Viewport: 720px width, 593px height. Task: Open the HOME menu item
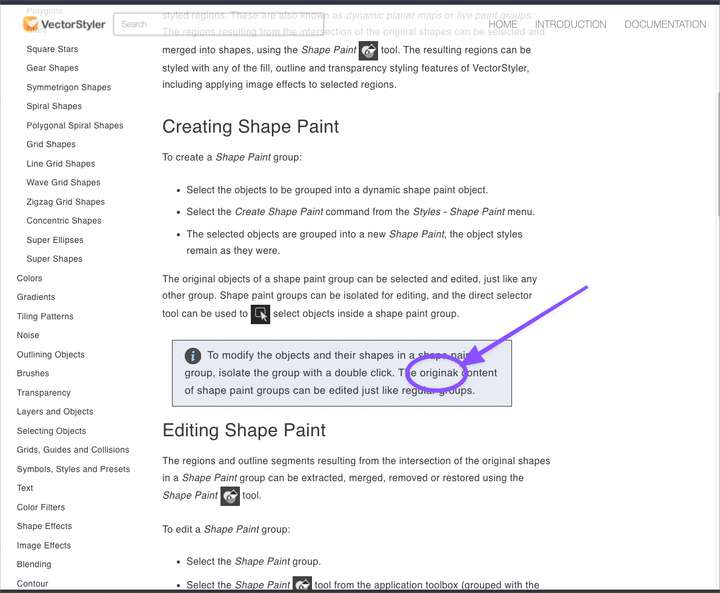coord(503,24)
